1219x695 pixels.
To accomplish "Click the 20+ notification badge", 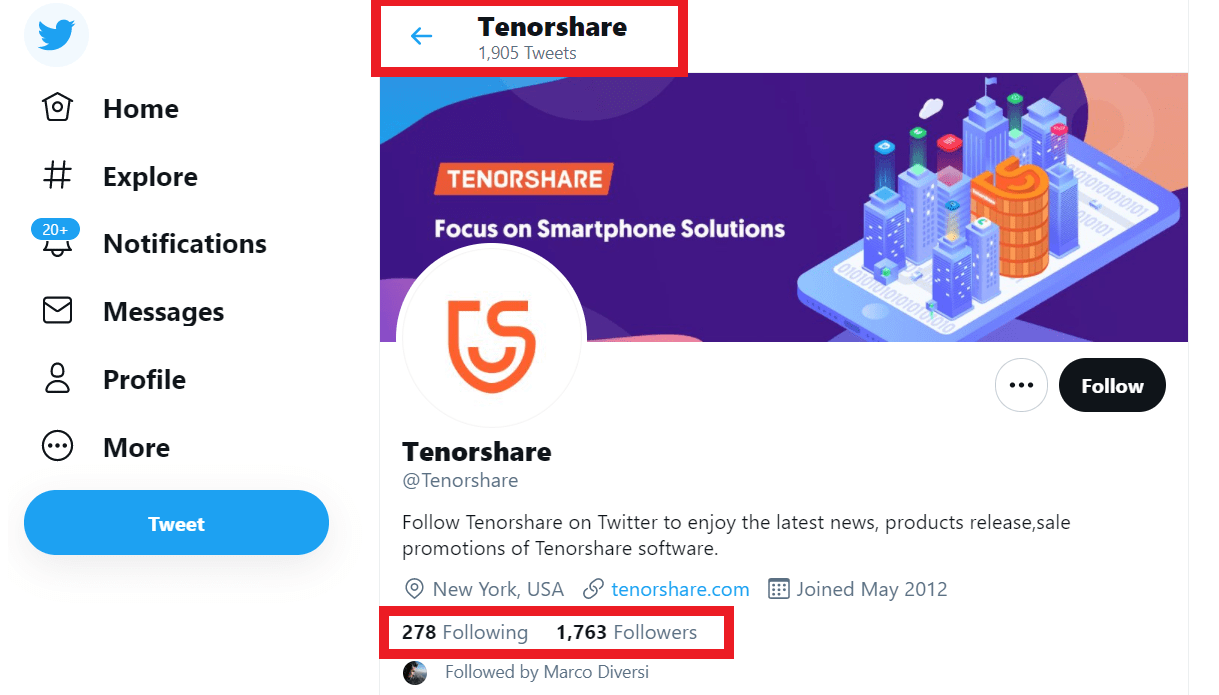I will [57, 228].
